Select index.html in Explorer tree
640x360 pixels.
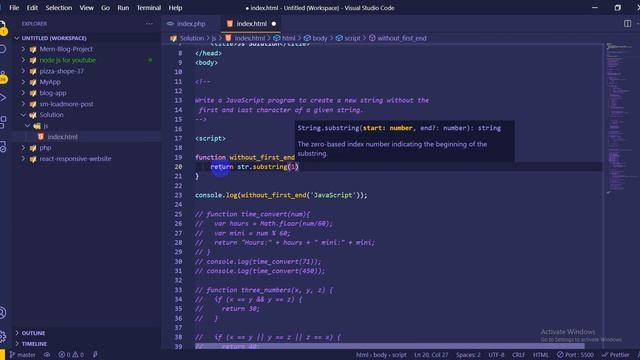click(62, 137)
